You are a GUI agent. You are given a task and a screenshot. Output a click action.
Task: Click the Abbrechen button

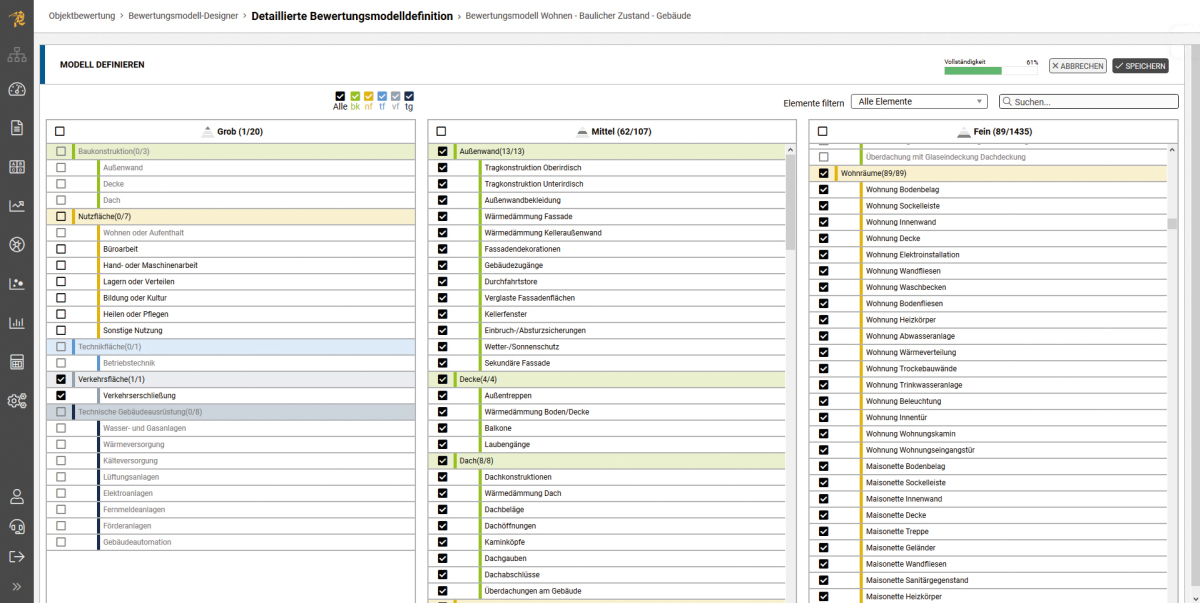1077,66
